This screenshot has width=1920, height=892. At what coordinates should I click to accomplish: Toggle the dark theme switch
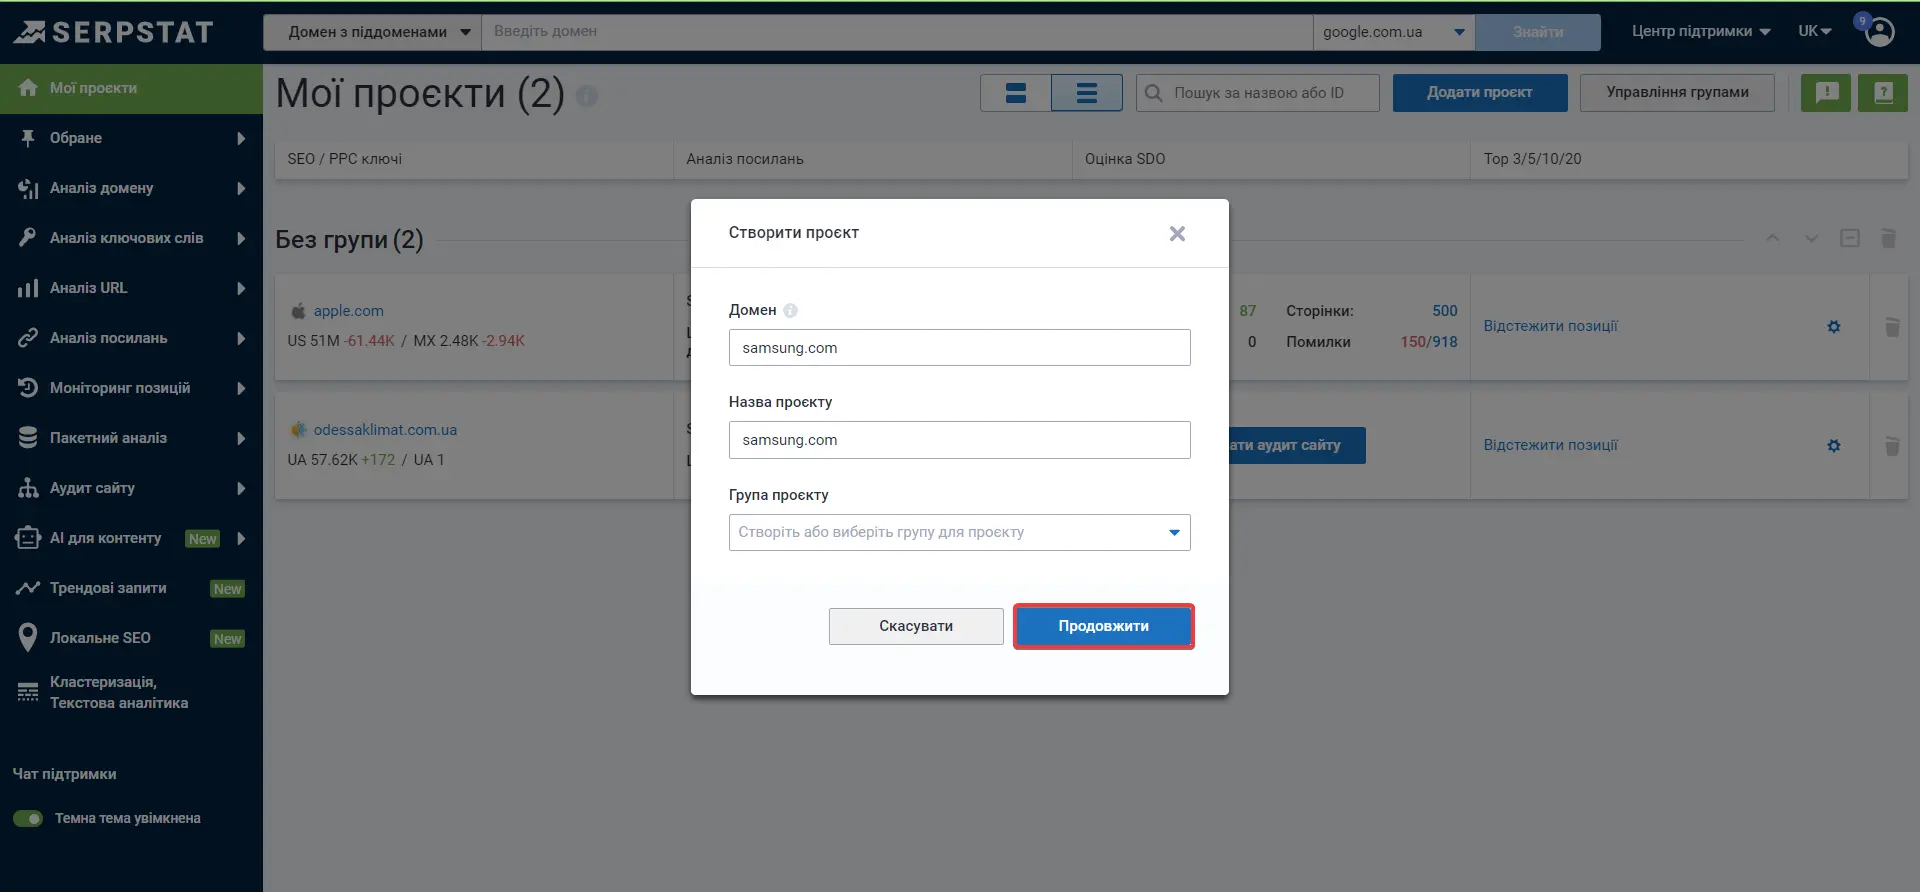28,819
